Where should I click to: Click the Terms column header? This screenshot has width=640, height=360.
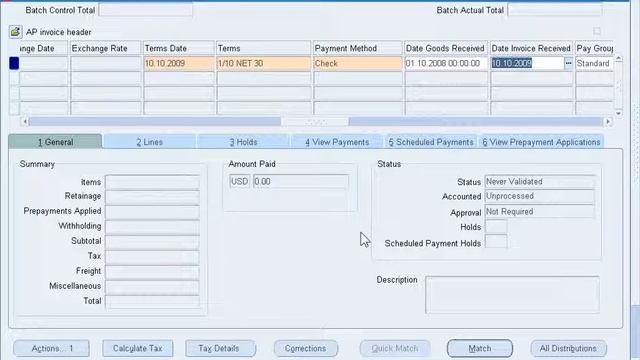pyautogui.click(x=263, y=48)
